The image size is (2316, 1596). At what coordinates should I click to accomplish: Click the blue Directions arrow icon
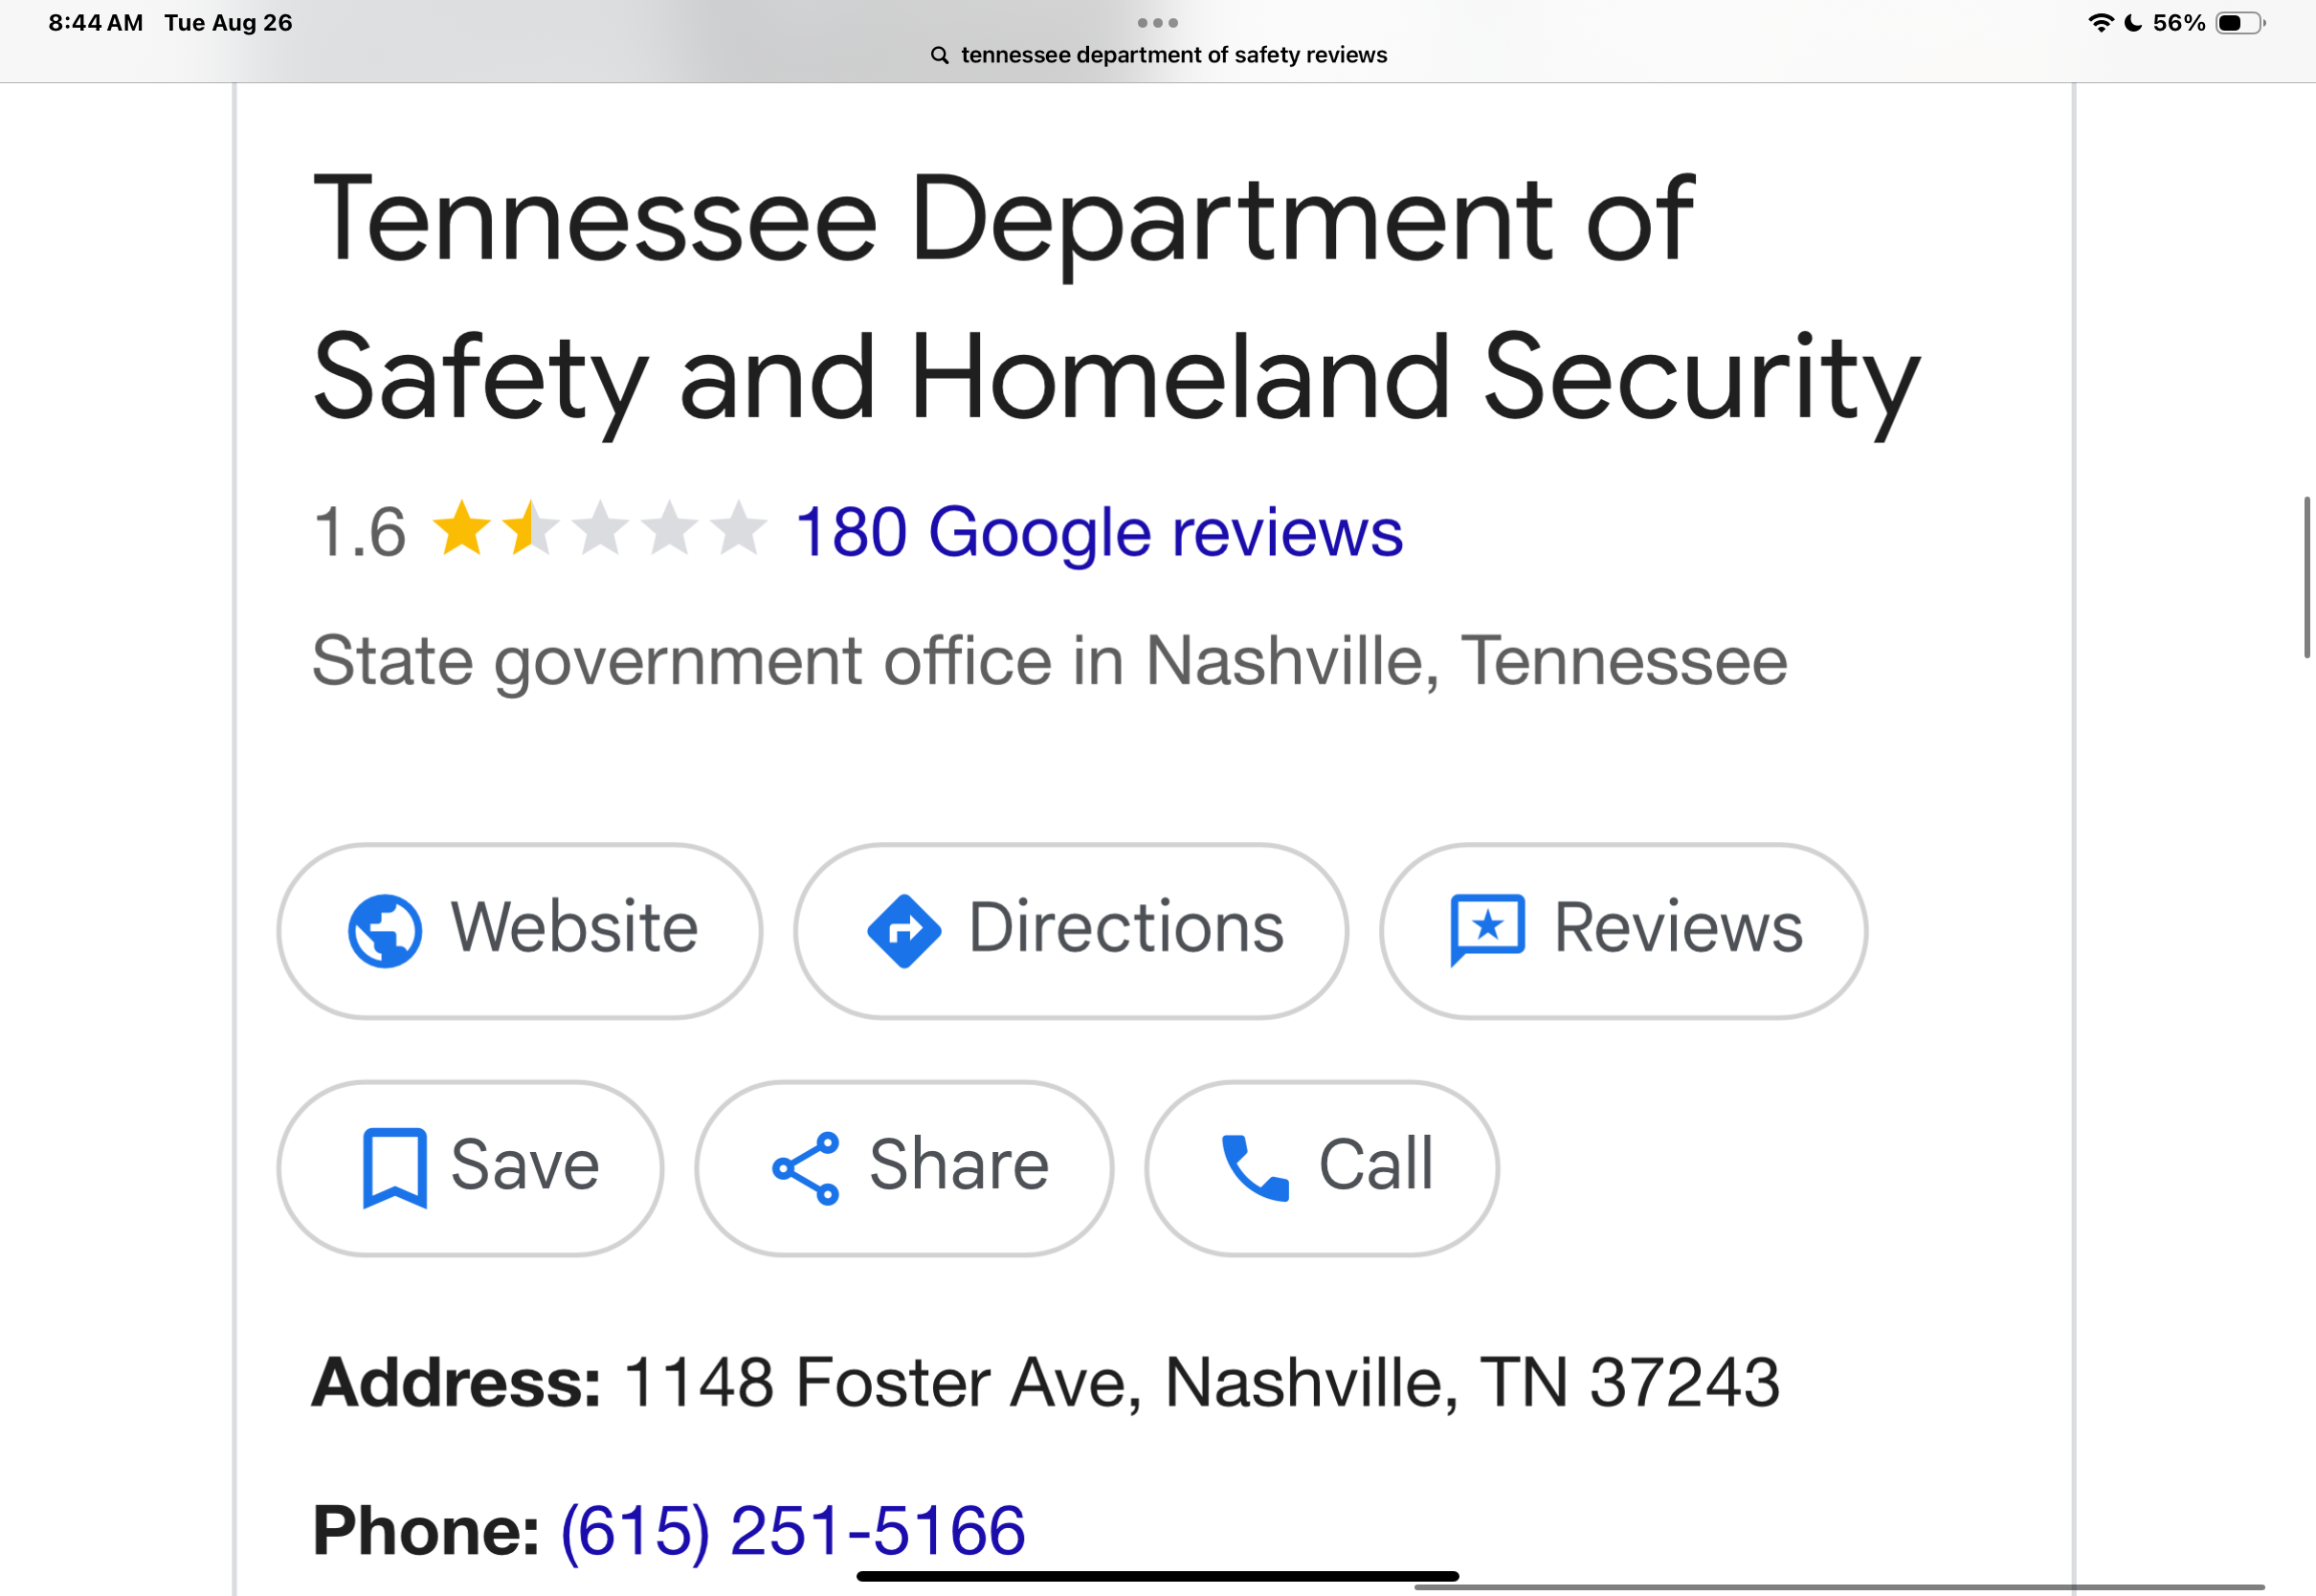pyautogui.click(x=904, y=930)
